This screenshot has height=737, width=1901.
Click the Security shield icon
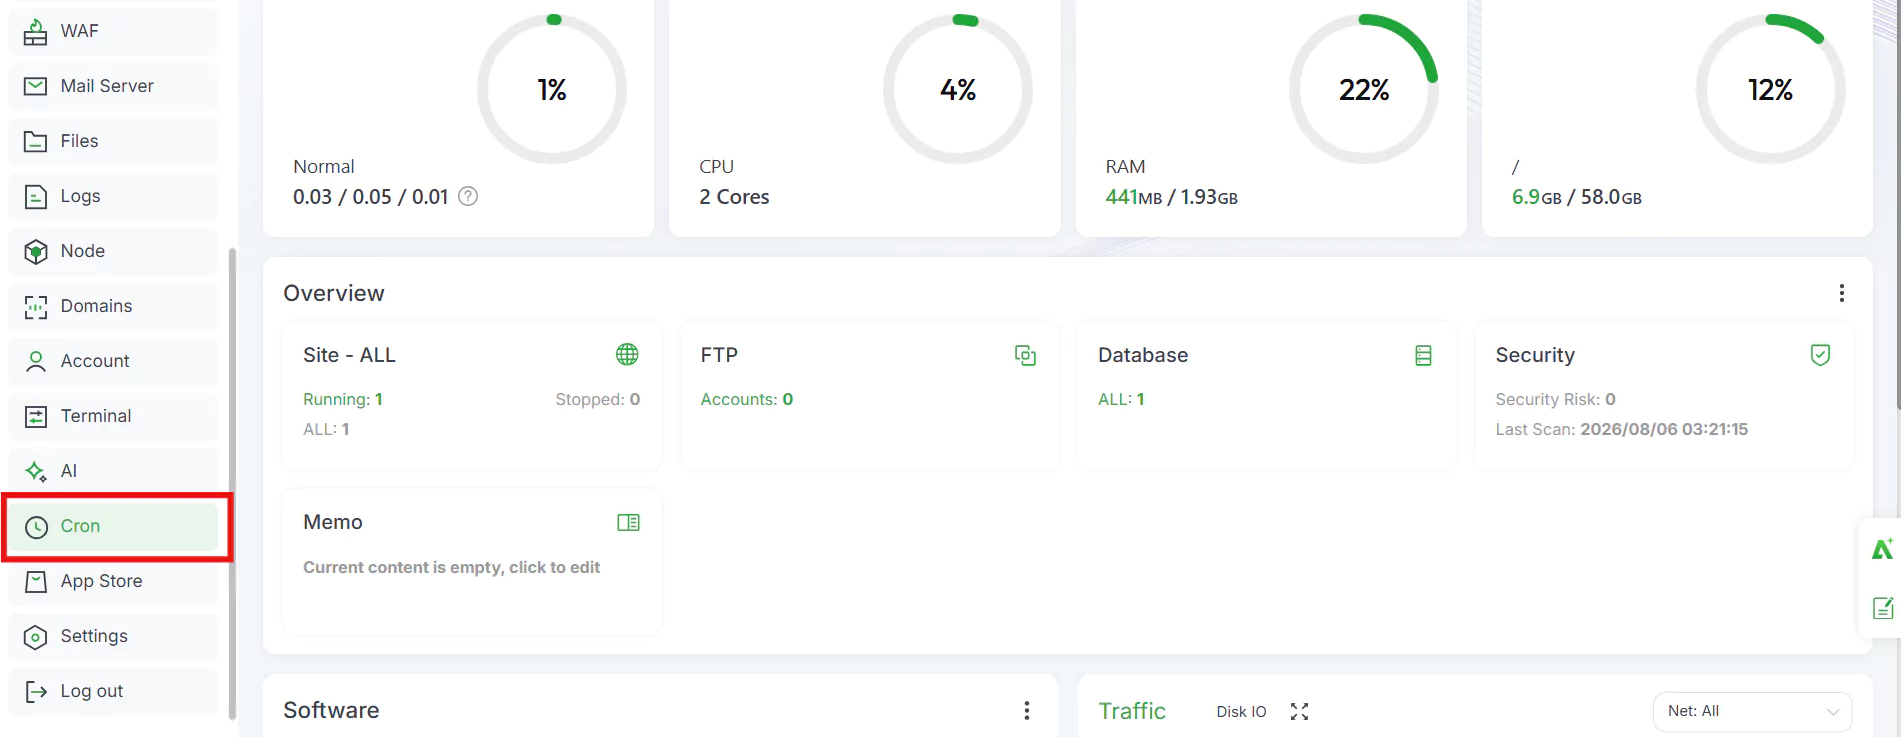click(1820, 355)
